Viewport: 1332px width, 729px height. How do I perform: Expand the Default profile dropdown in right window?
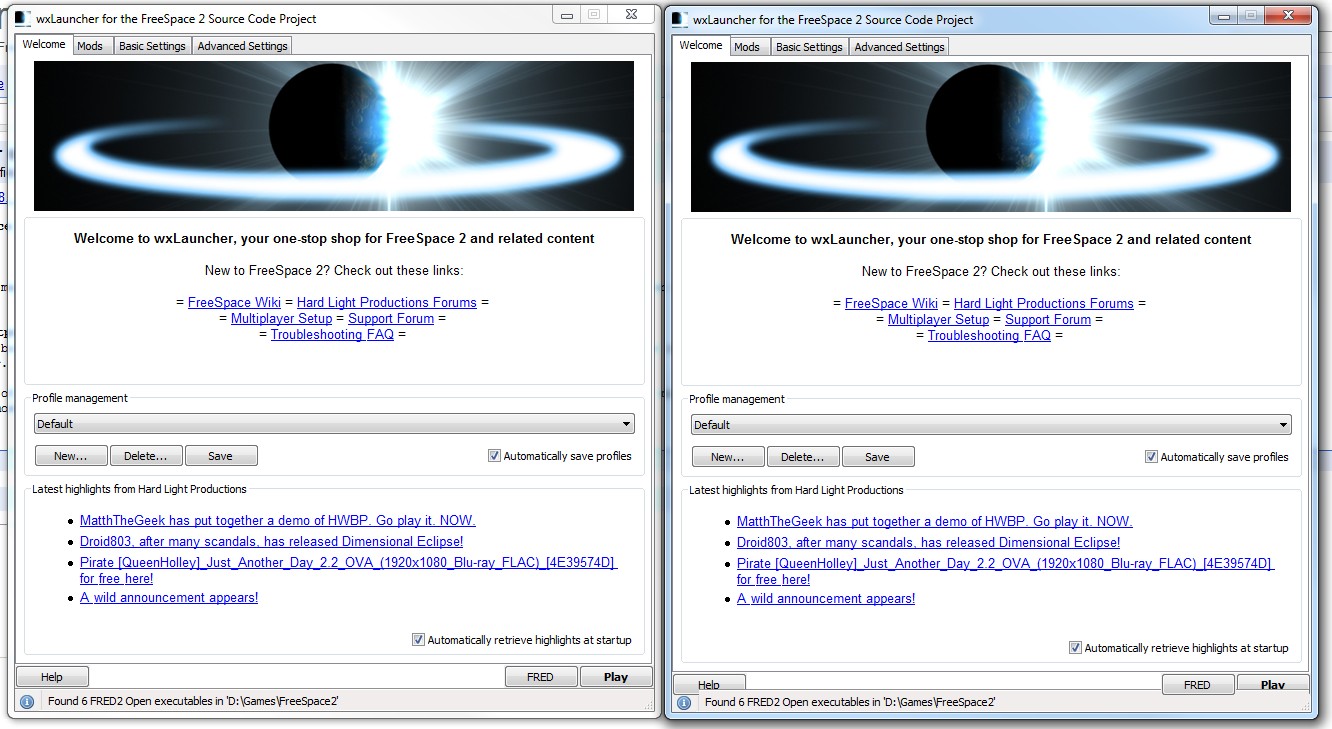[991, 425]
